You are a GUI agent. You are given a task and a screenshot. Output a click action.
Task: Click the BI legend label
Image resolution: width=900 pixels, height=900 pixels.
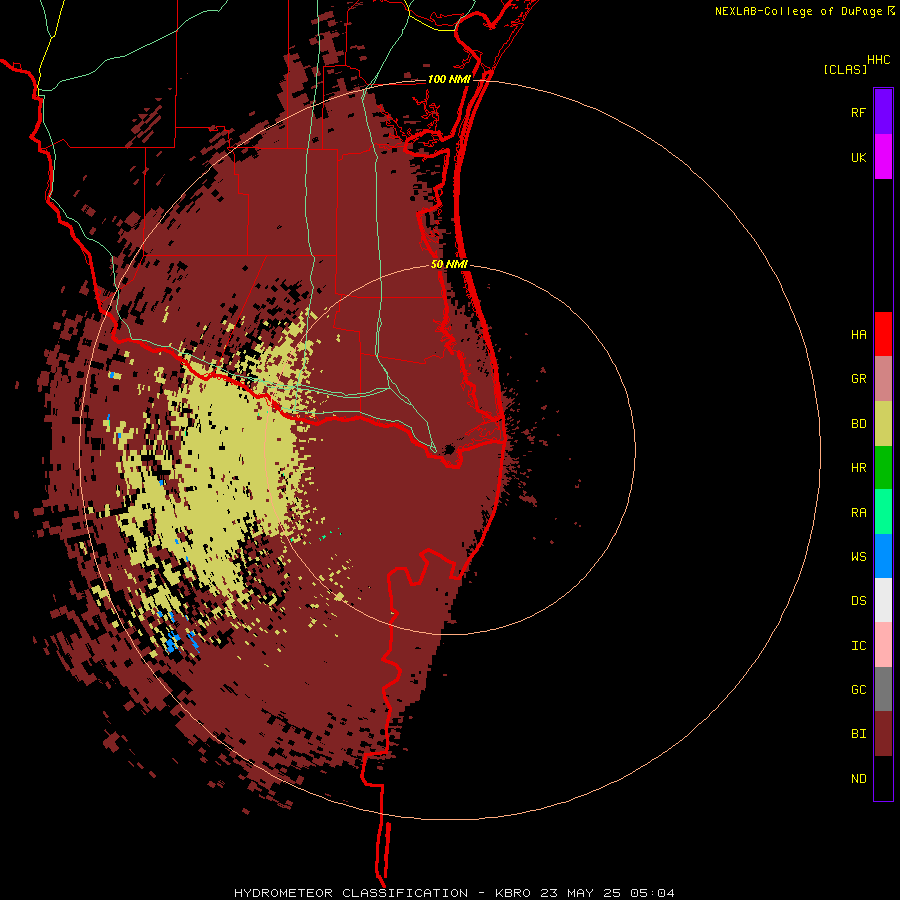(858, 734)
